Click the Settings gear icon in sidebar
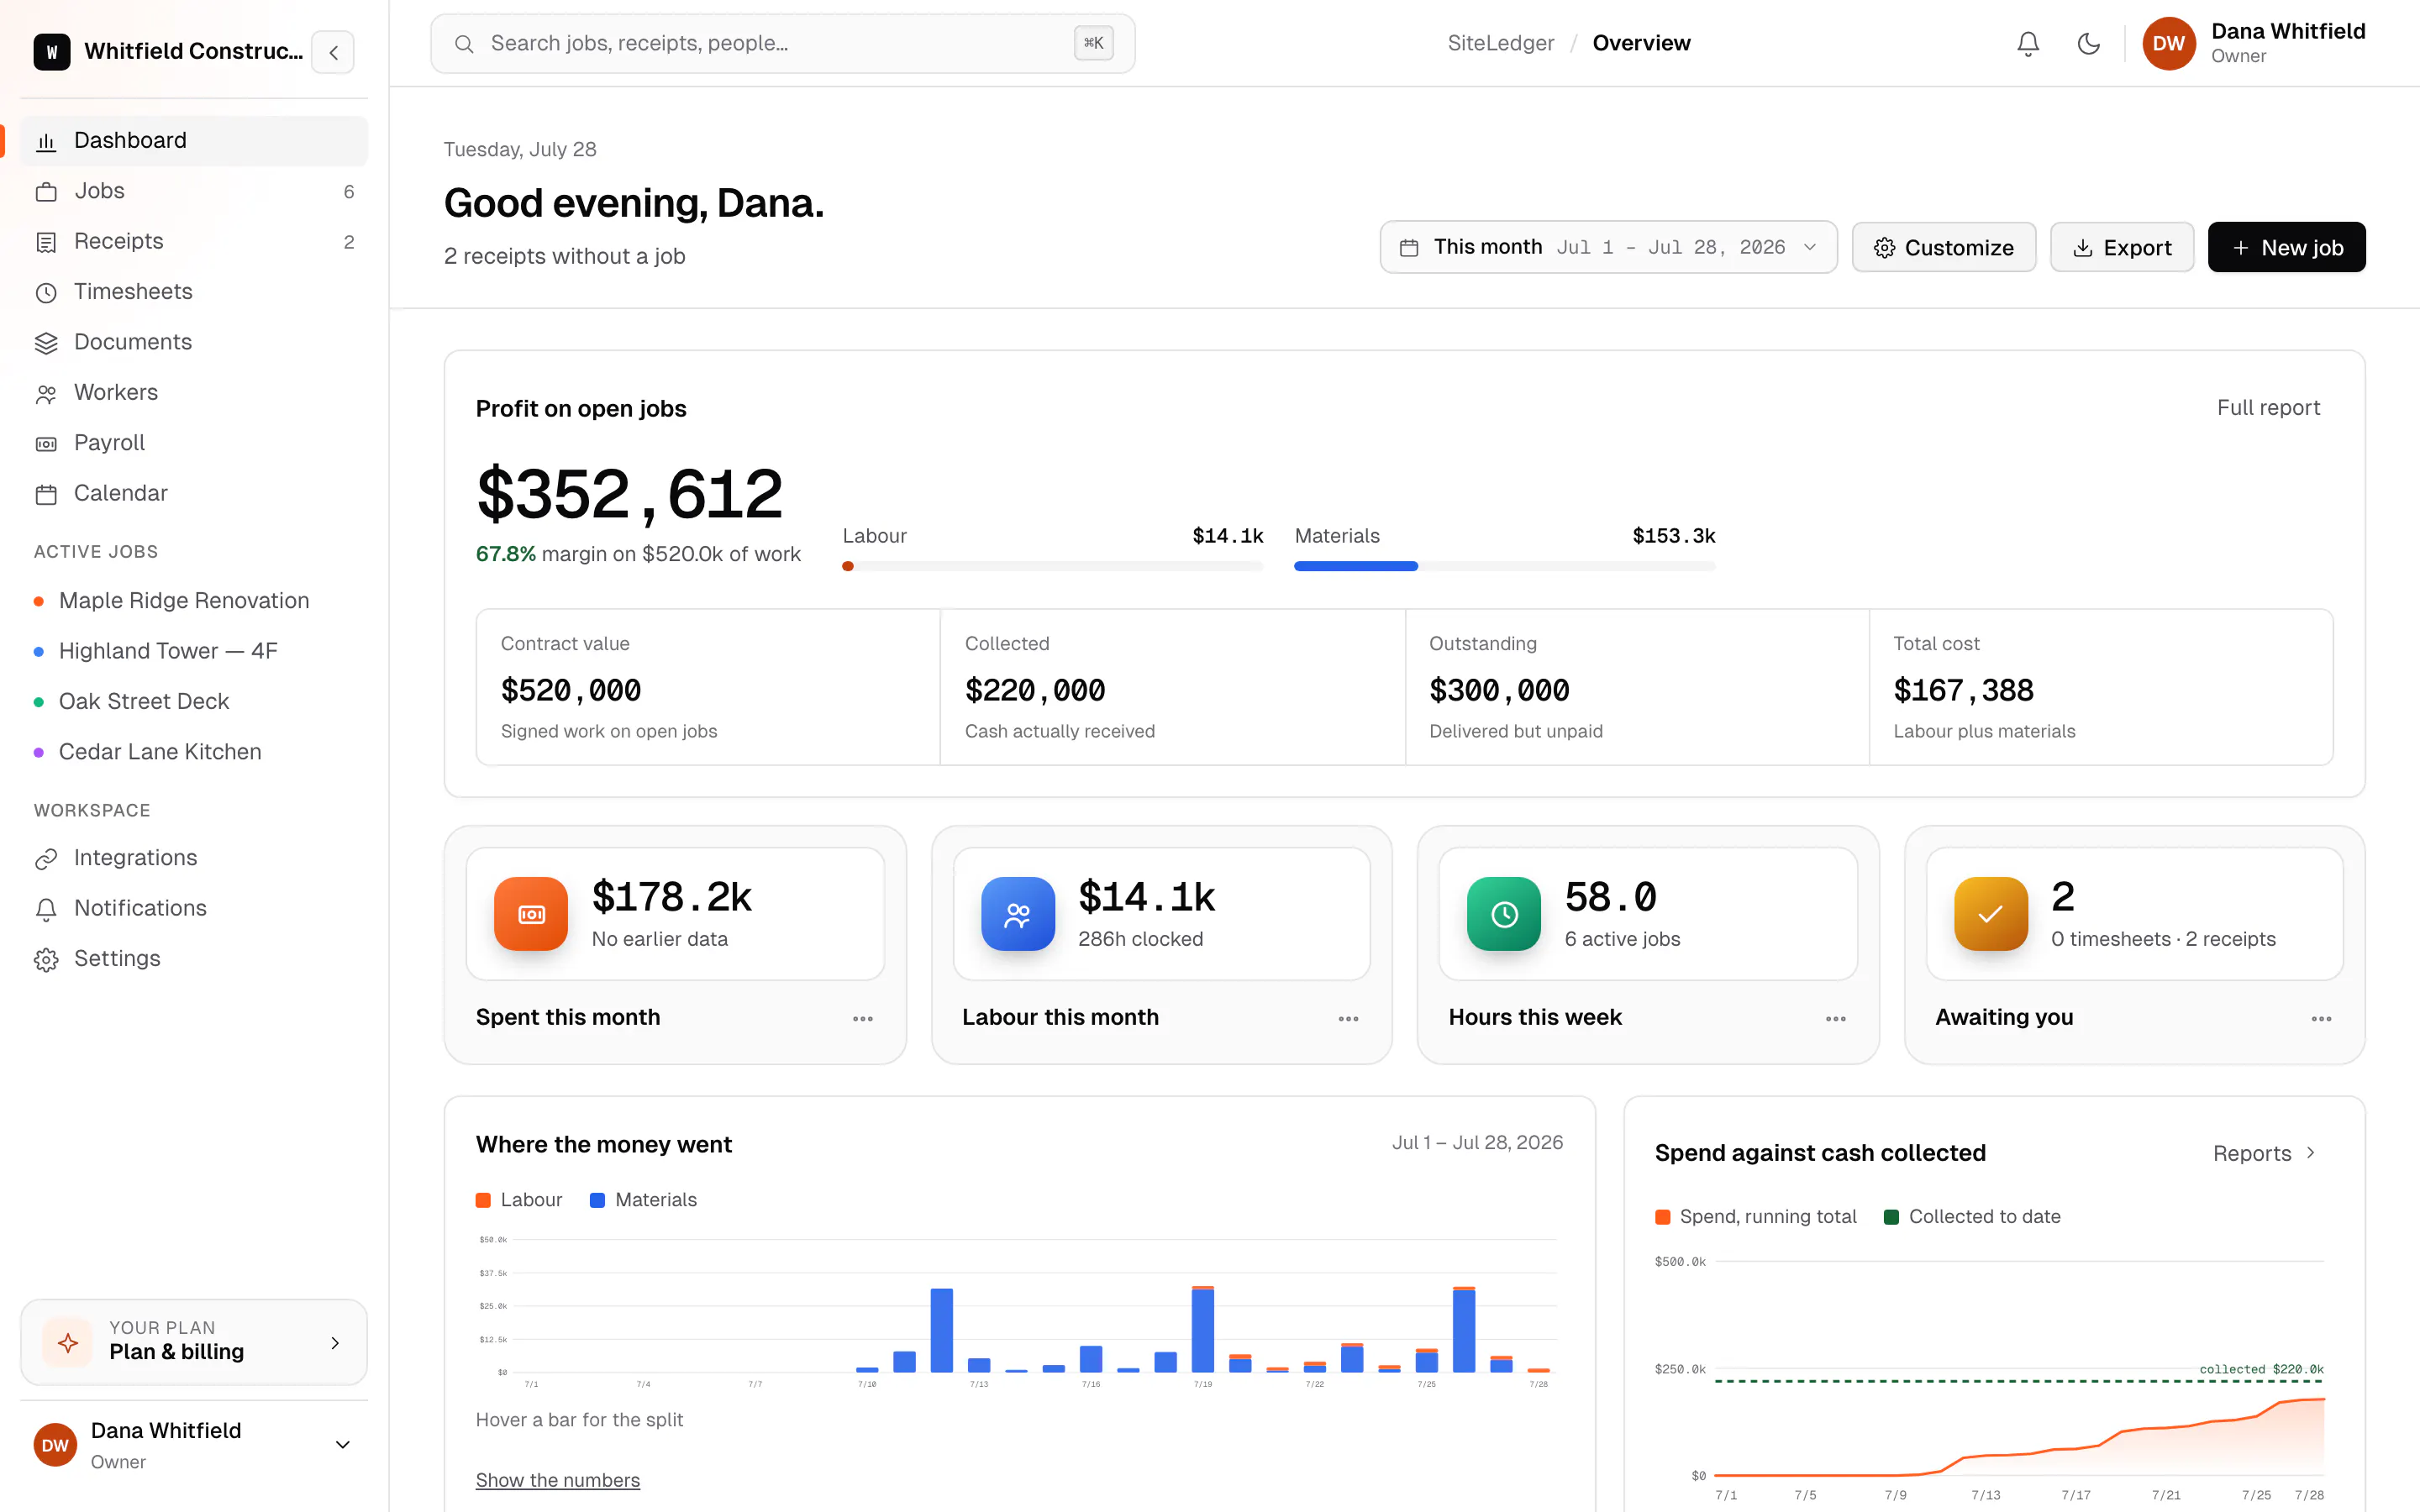The width and height of the screenshot is (2420, 1512). pyautogui.click(x=46, y=960)
